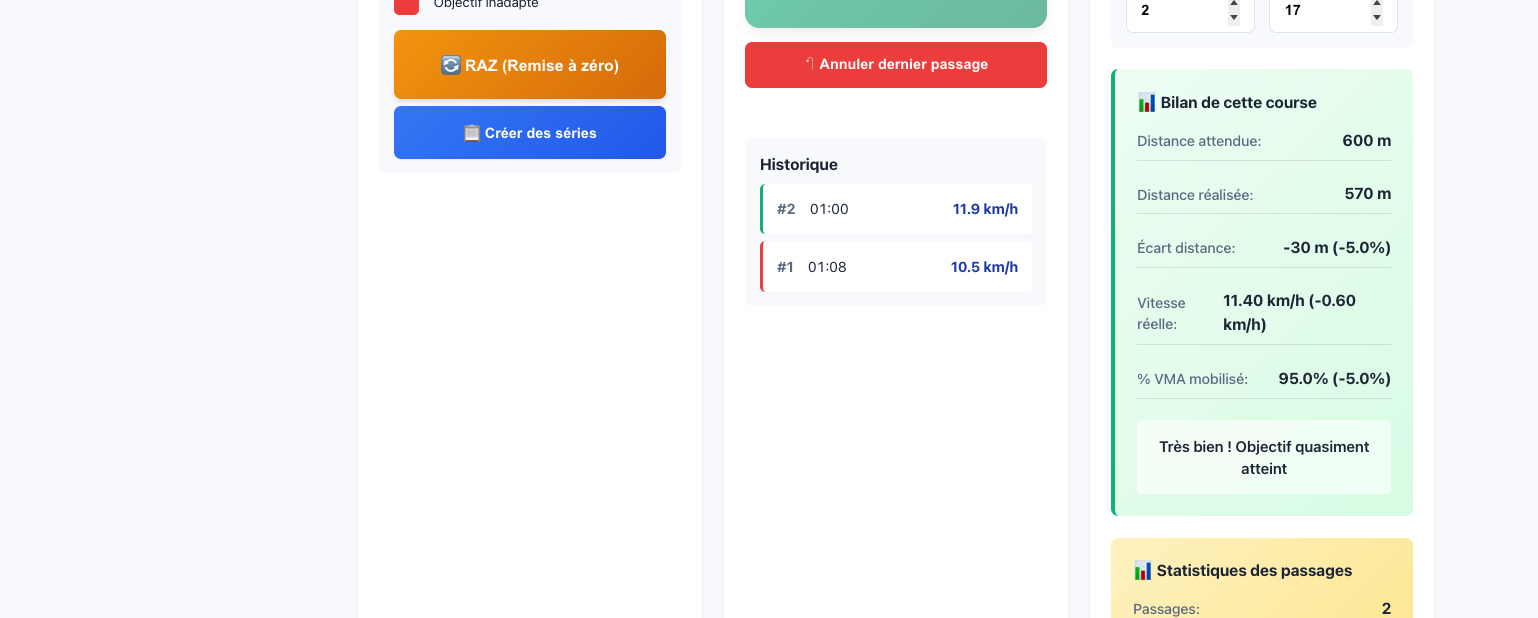Click the red Objectif inadapté legend square
Image resolution: width=1538 pixels, height=618 pixels.
pyautogui.click(x=406, y=5)
